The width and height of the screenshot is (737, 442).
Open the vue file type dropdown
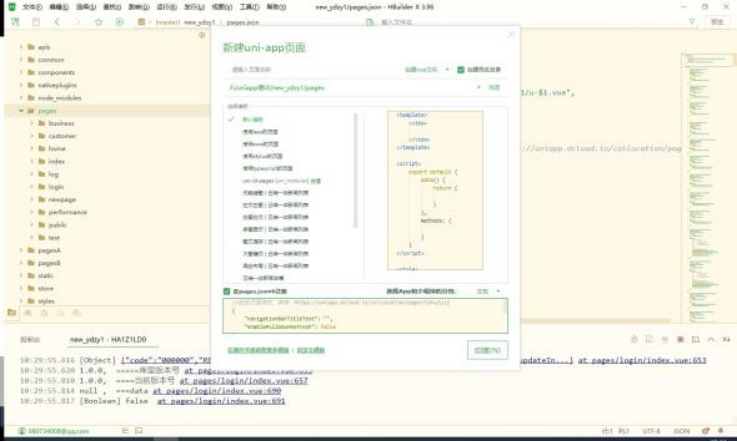(427, 70)
